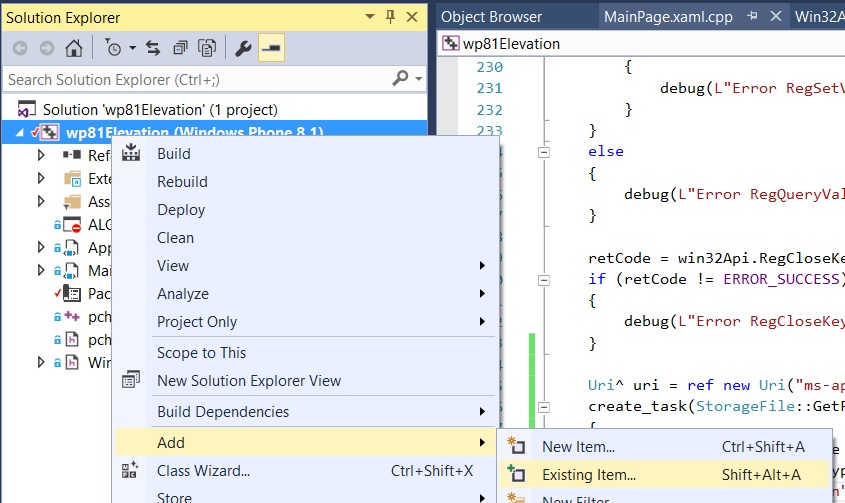Expand the Win32Api header node
This screenshot has height=503, width=845.
coord(41,362)
